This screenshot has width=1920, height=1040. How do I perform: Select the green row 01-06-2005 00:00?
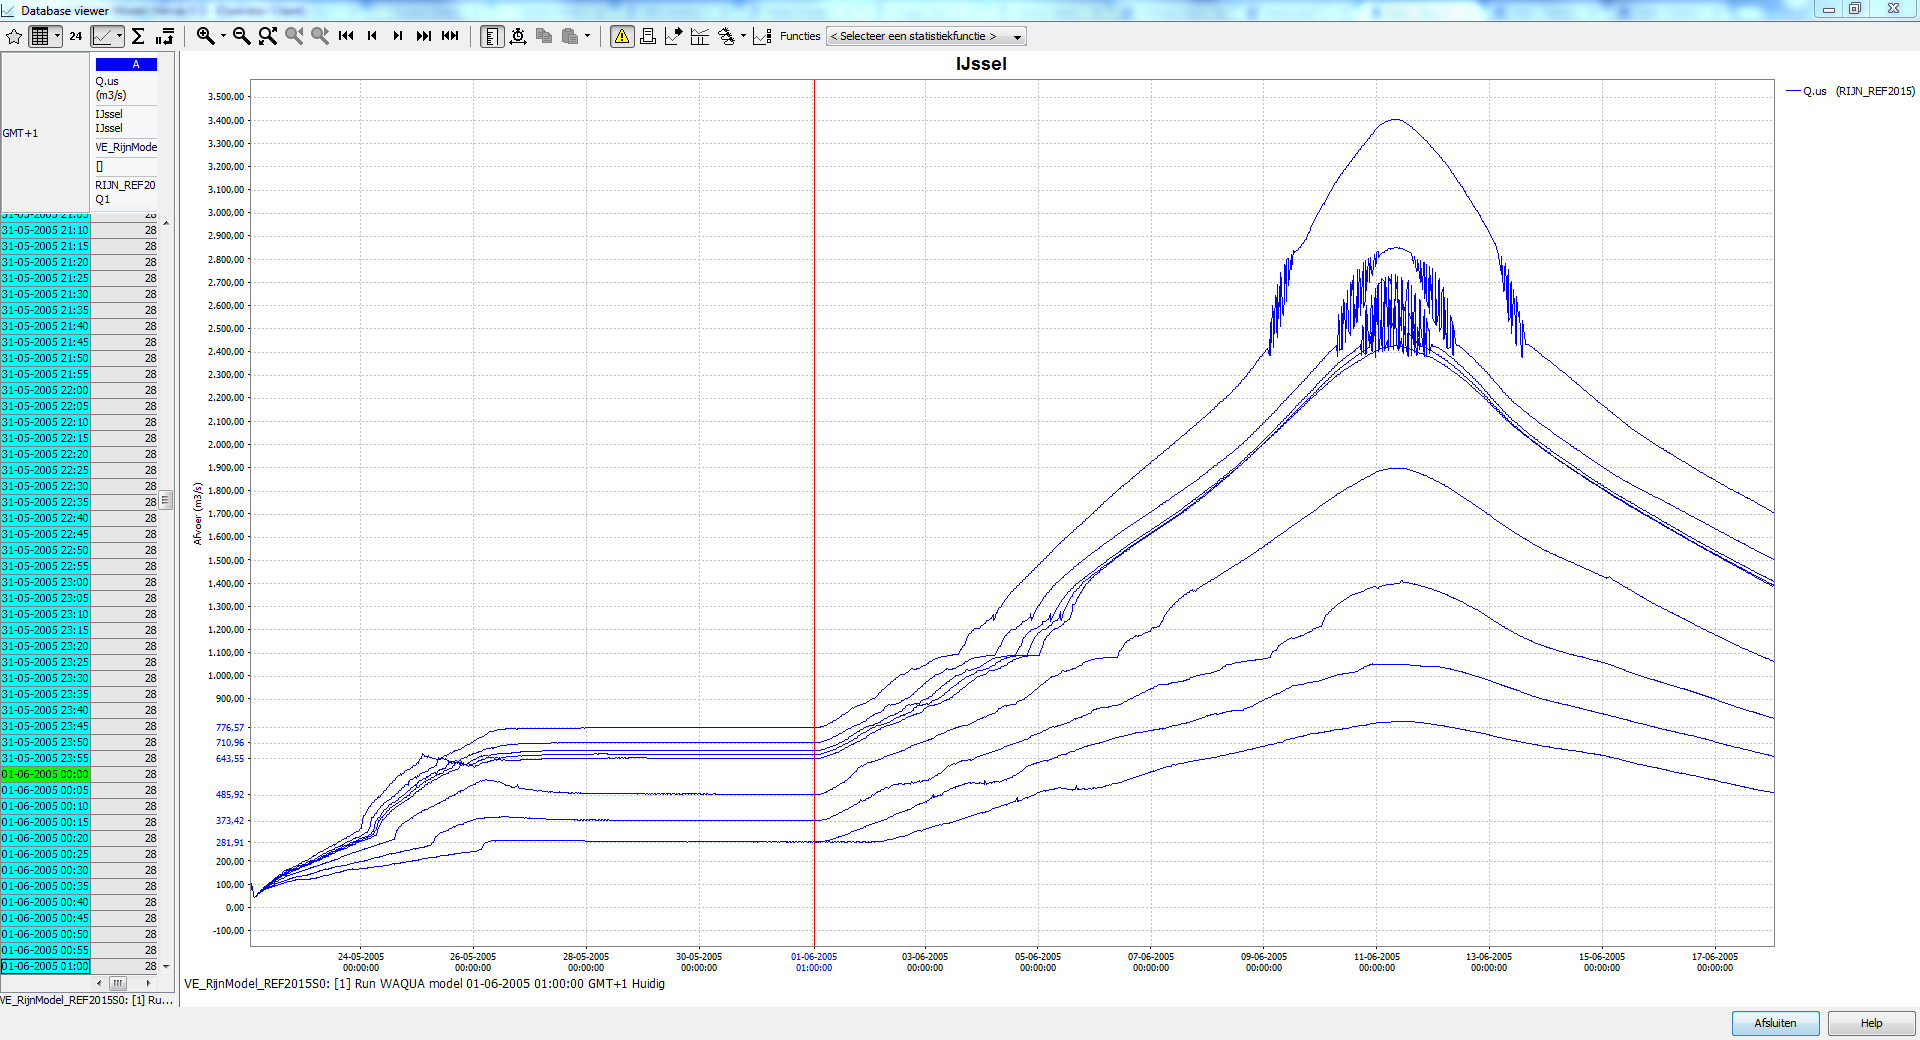point(80,774)
